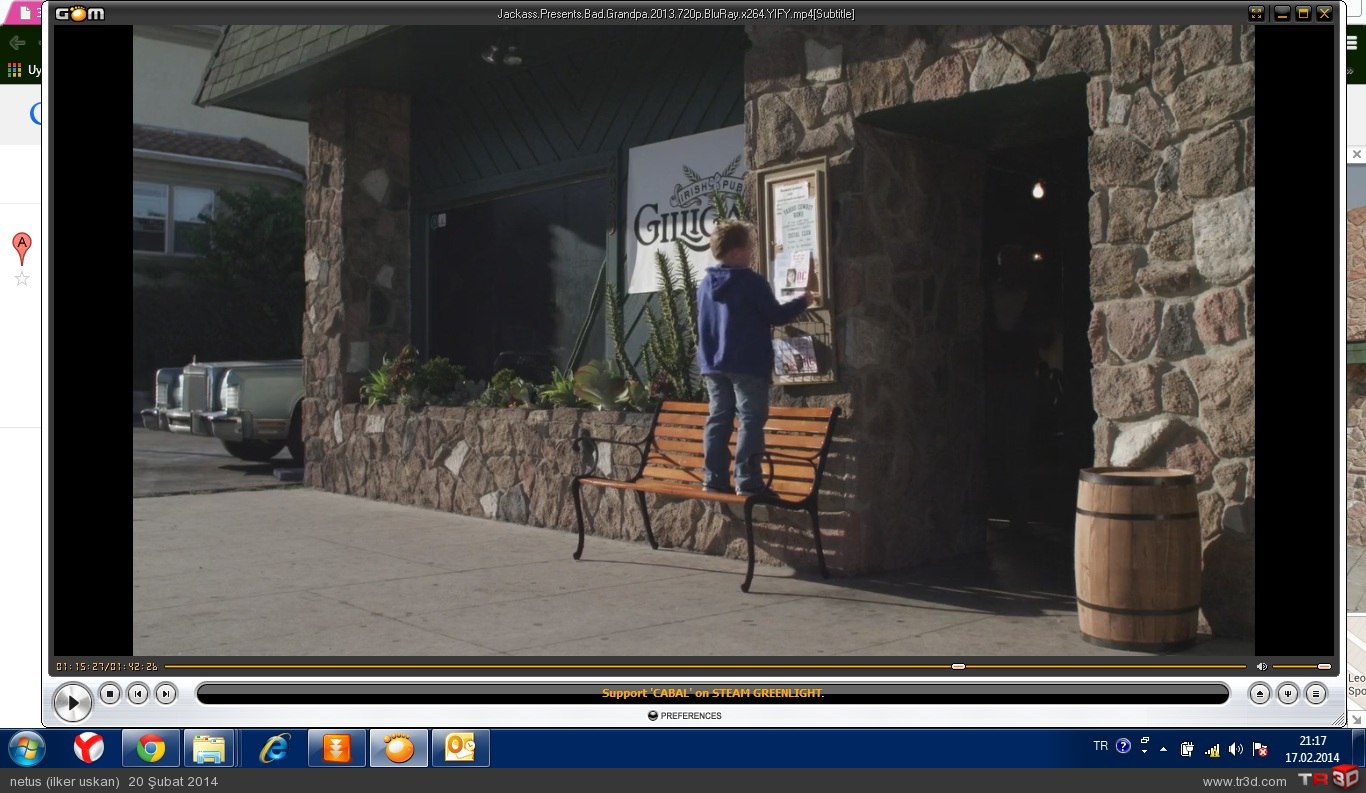Launch Internet Explorer from the taskbar
1366x793 pixels.
pos(274,748)
